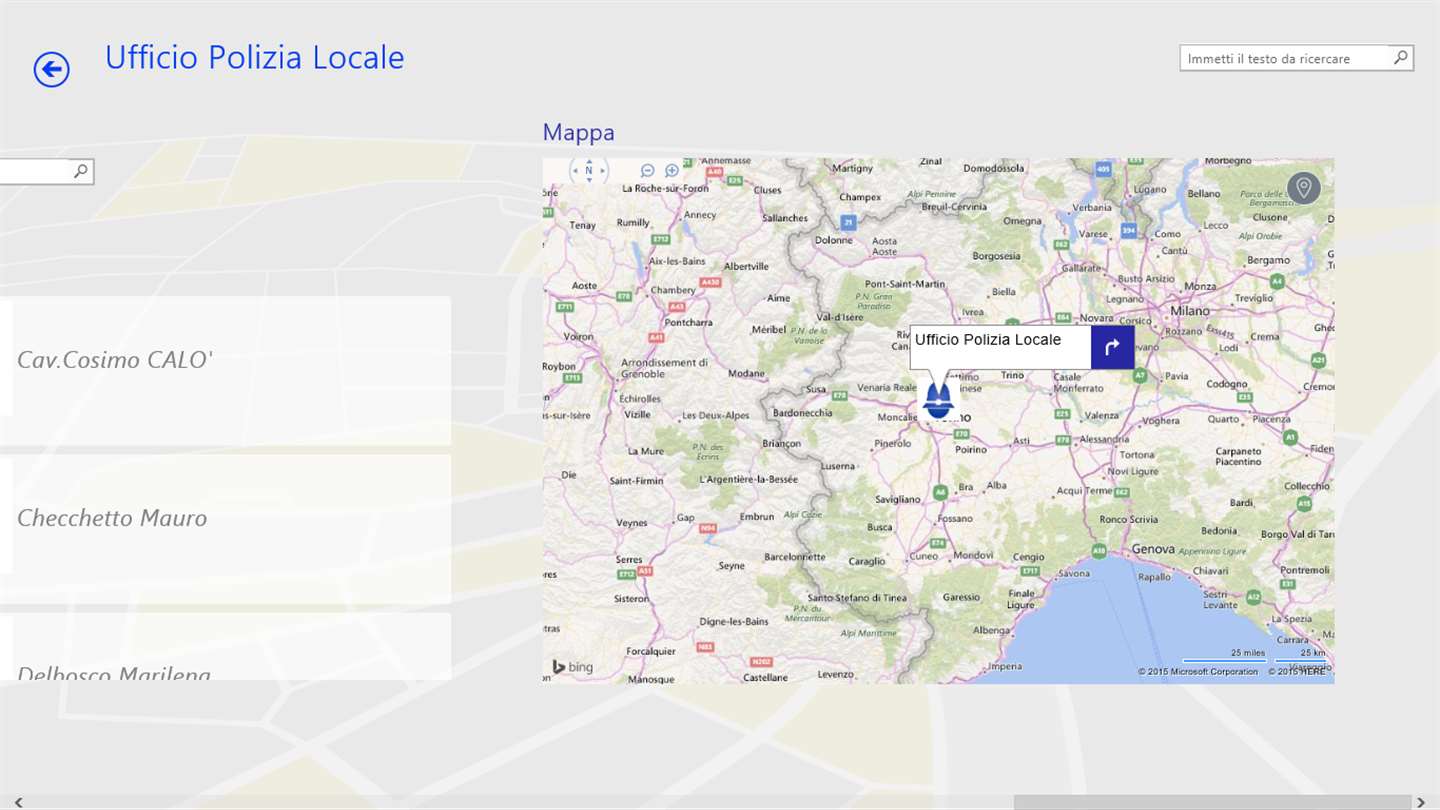Image resolution: width=1440 pixels, height=810 pixels.
Task: Click the 'Alessandria' label on the map
Action: tap(1104, 439)
